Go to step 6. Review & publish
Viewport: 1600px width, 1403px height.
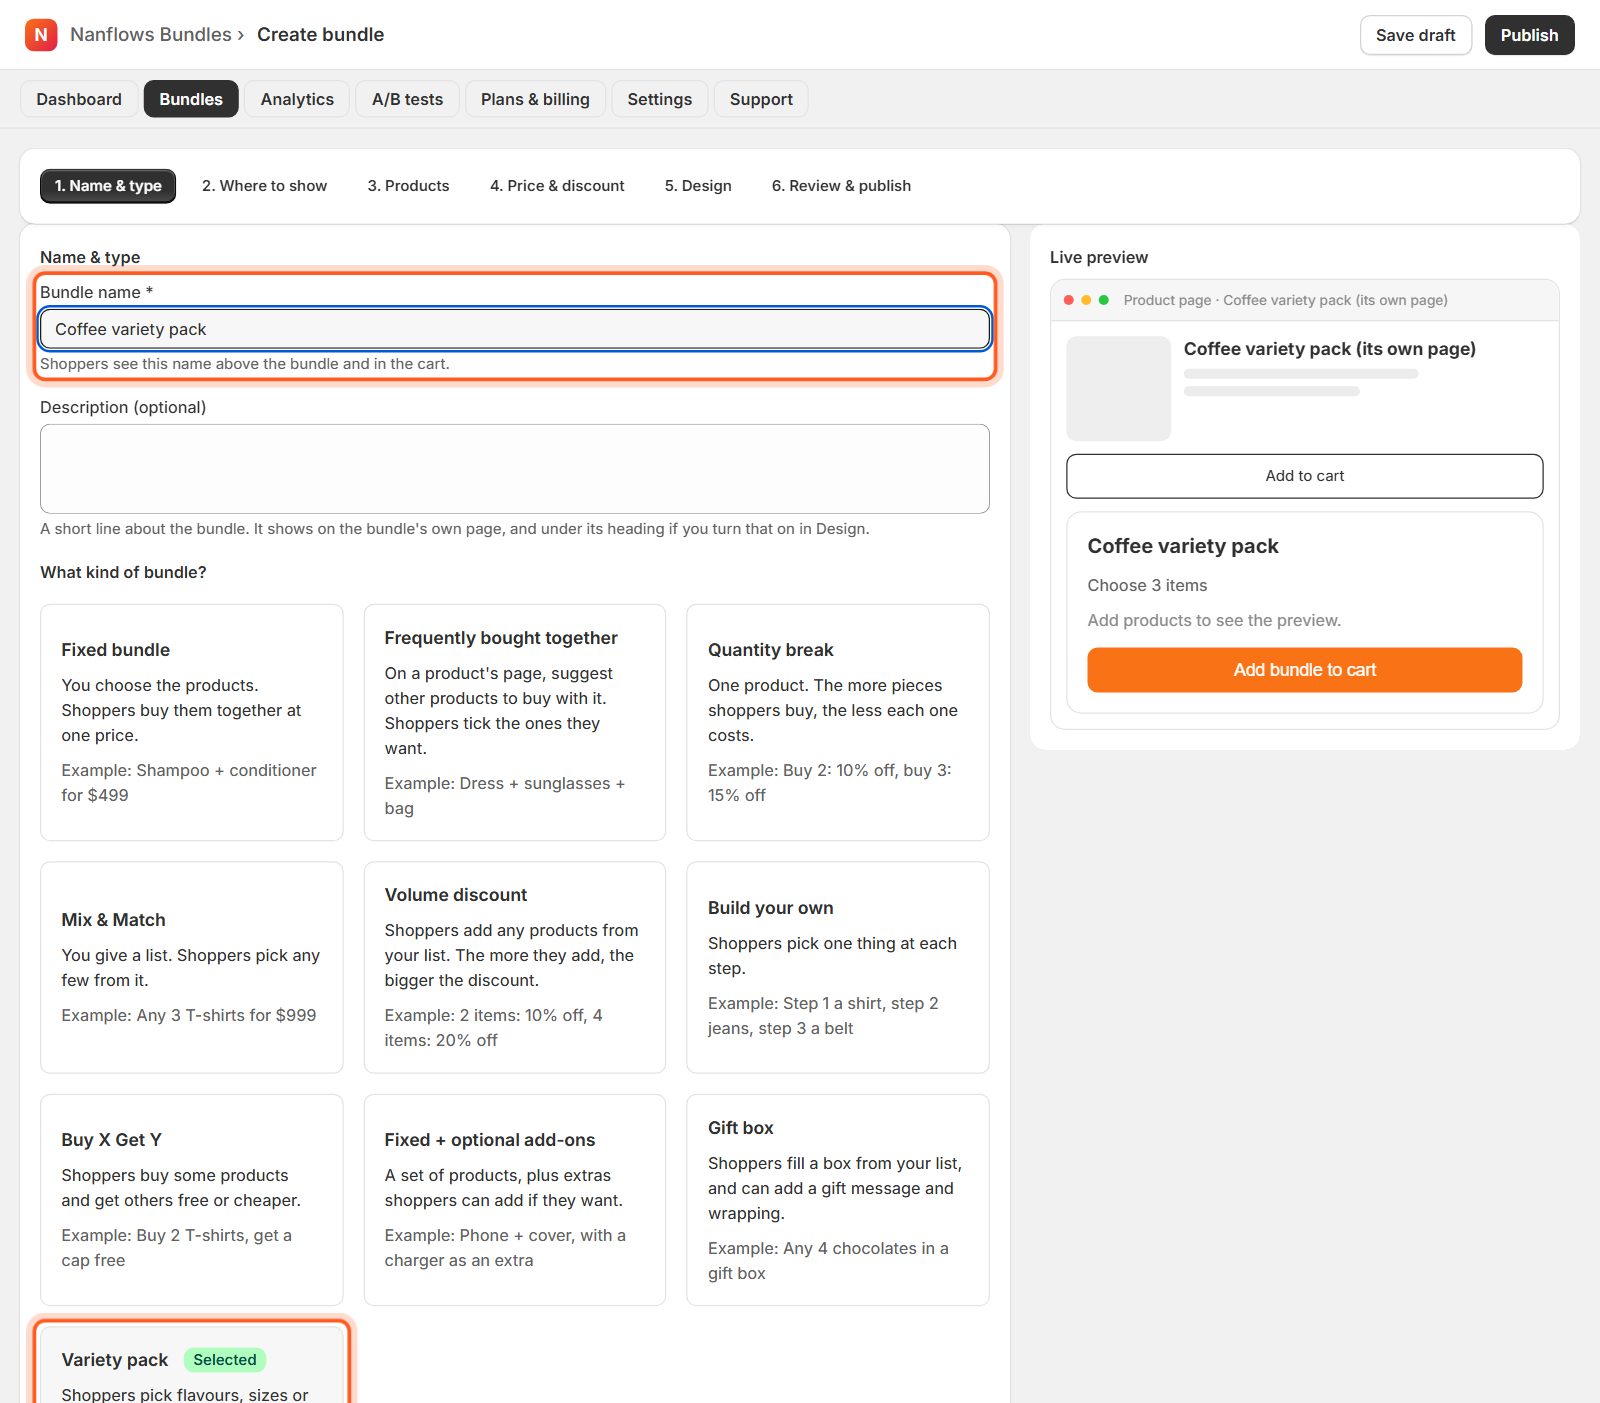pyautogui.click(x=841, y=186)
